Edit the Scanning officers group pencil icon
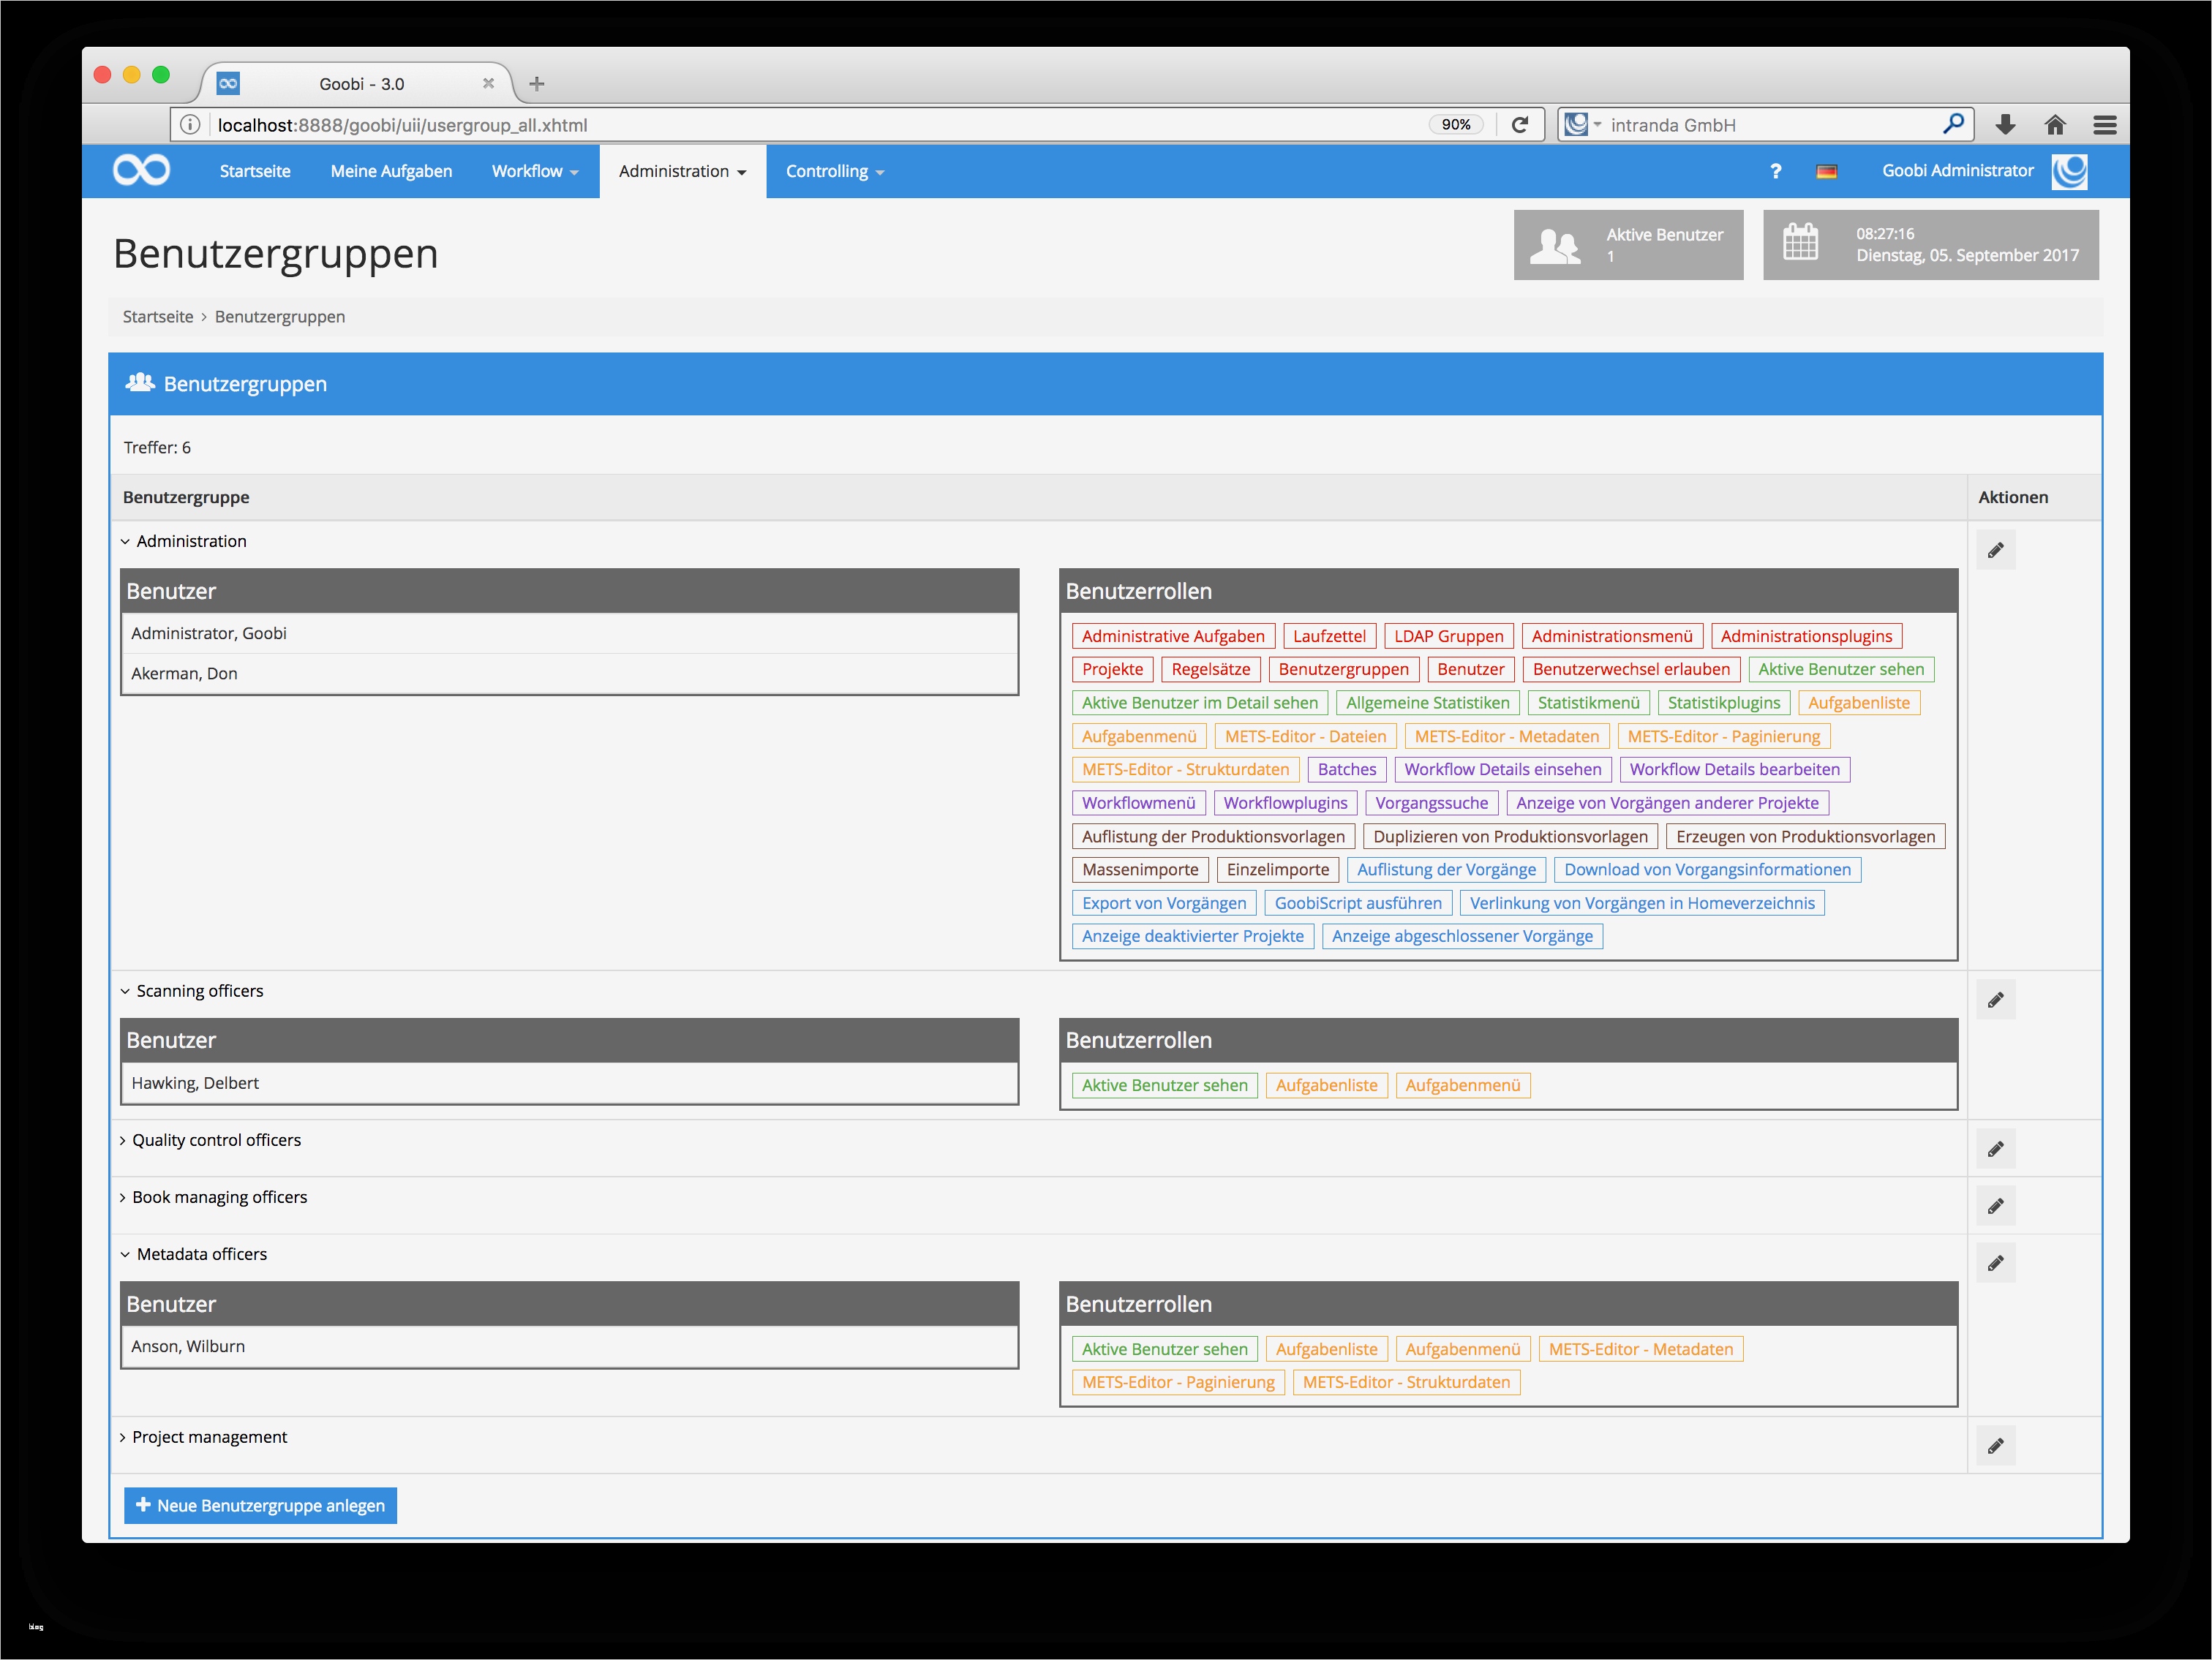The image size is (2212, 1660). (x=1995, y=1000)
